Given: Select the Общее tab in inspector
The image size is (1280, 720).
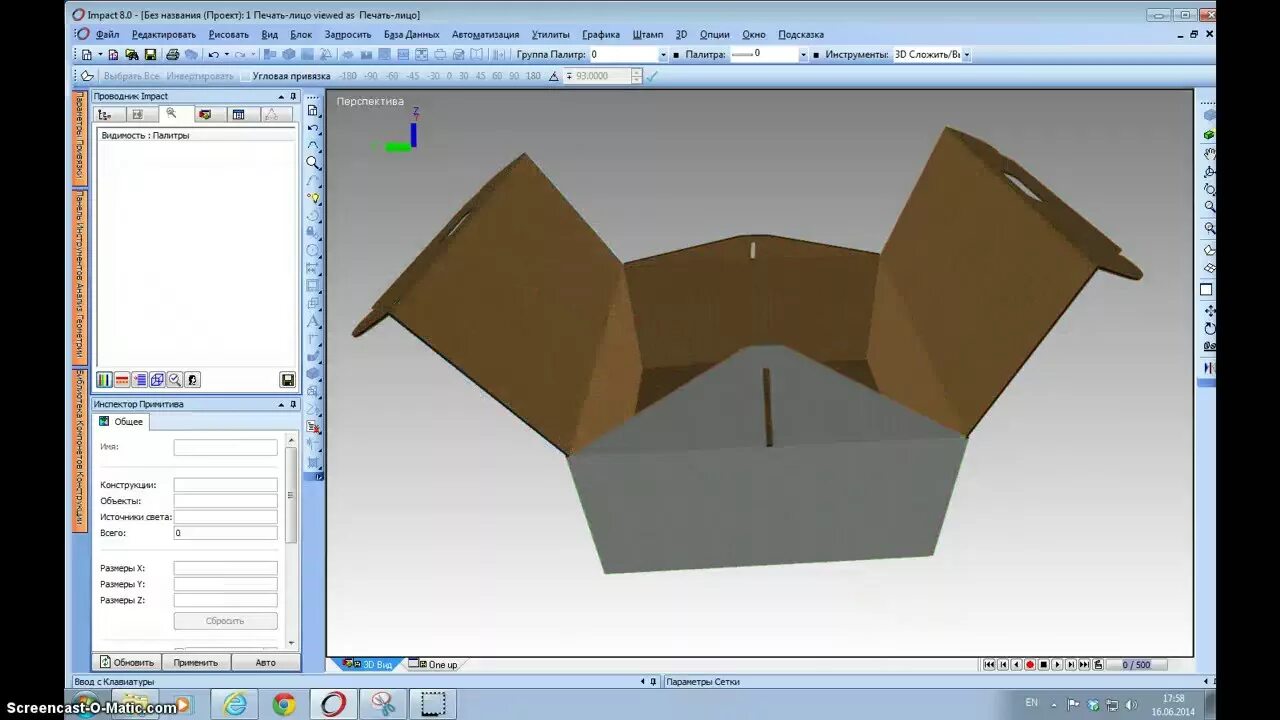Looking at the screenshot, I should [121, 422].
